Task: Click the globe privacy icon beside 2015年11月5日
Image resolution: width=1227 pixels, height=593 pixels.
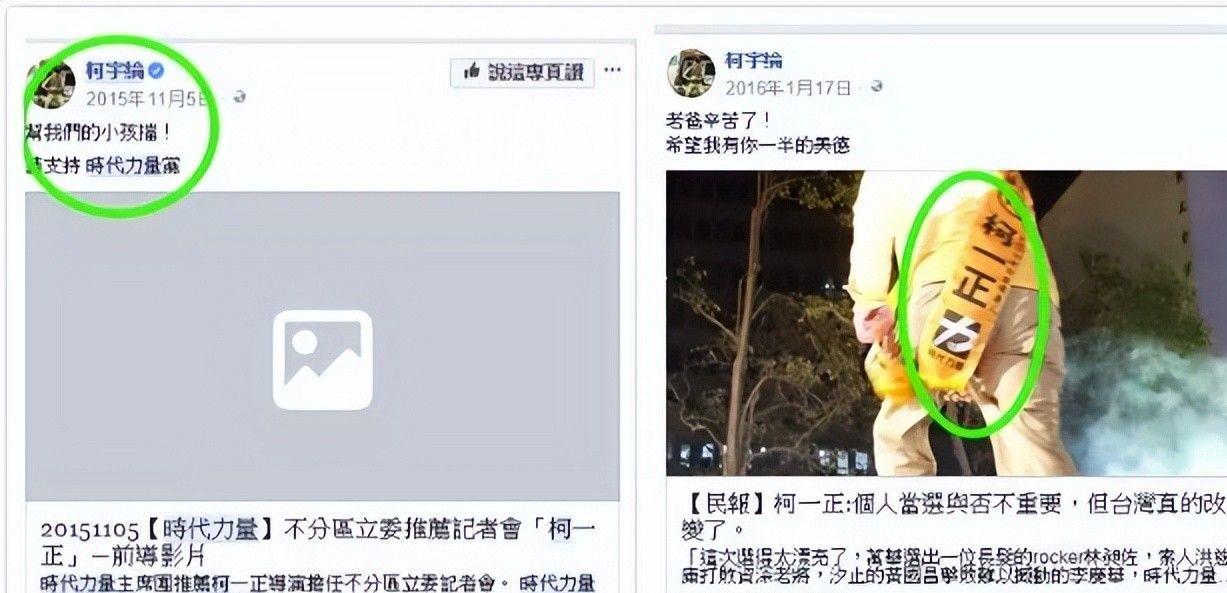Action: (x=239, y=98)
